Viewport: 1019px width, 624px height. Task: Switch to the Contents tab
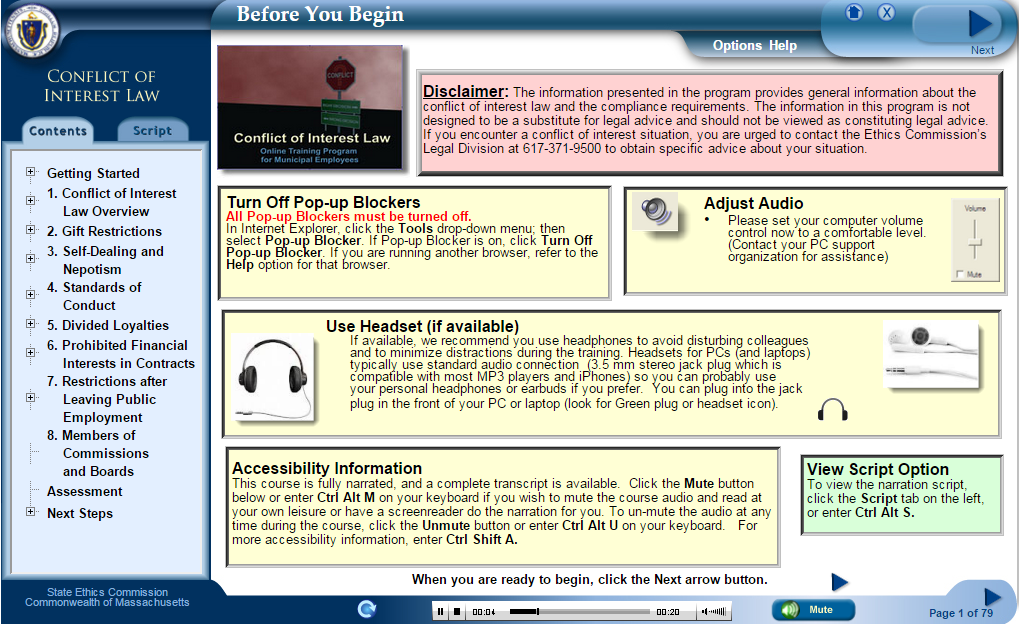click(x=58, y=131)
